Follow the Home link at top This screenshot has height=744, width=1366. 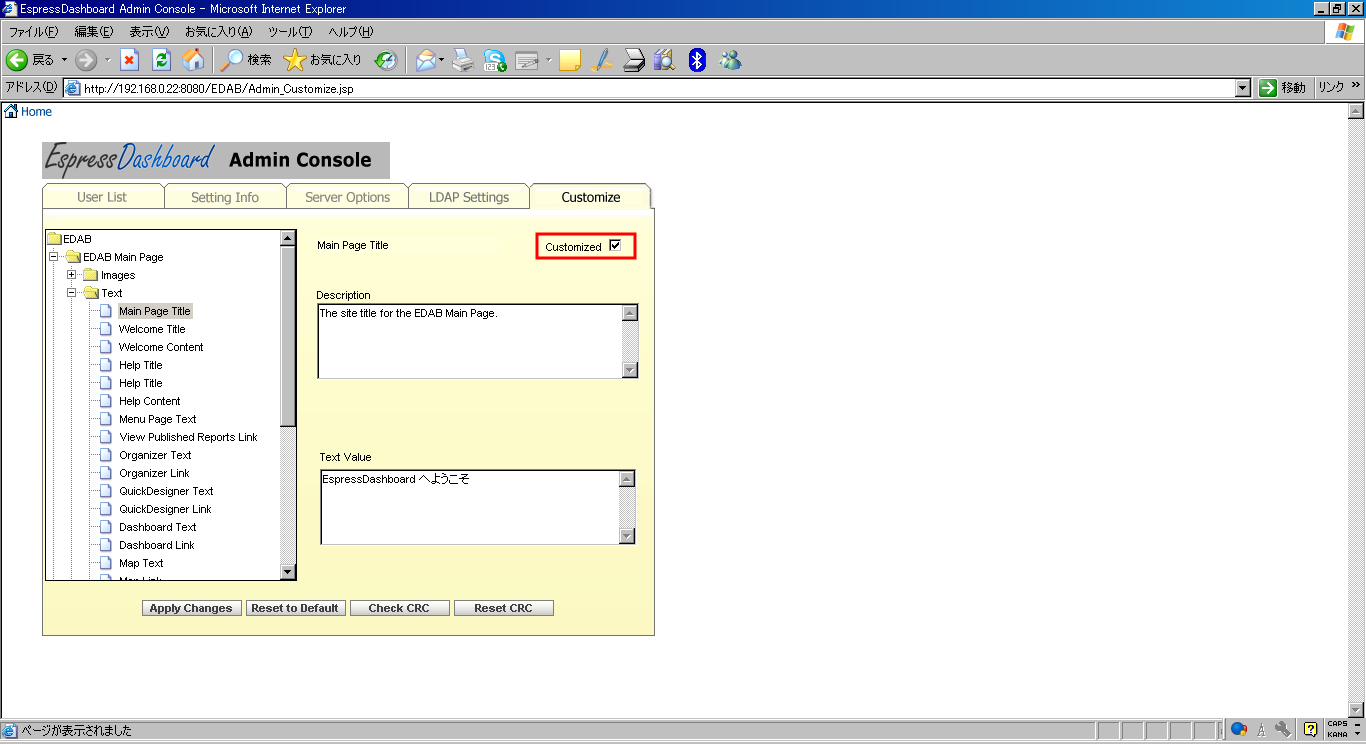(36, 111)
